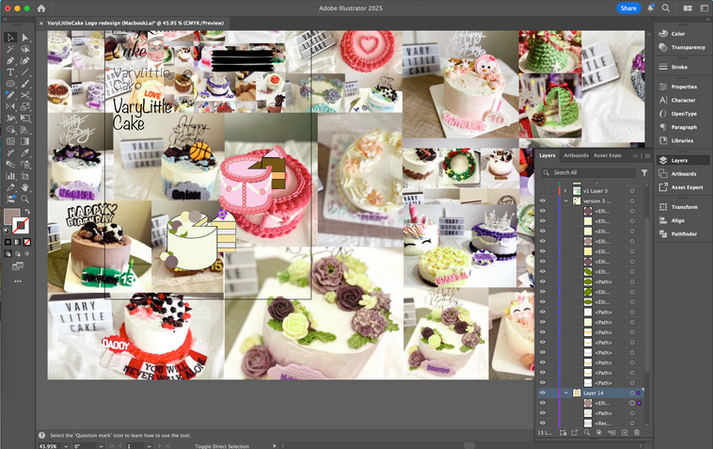Toggle visibility of Ellipse item under Layer 14
Viewport: 713px width, 449px height.
point(542,403)
